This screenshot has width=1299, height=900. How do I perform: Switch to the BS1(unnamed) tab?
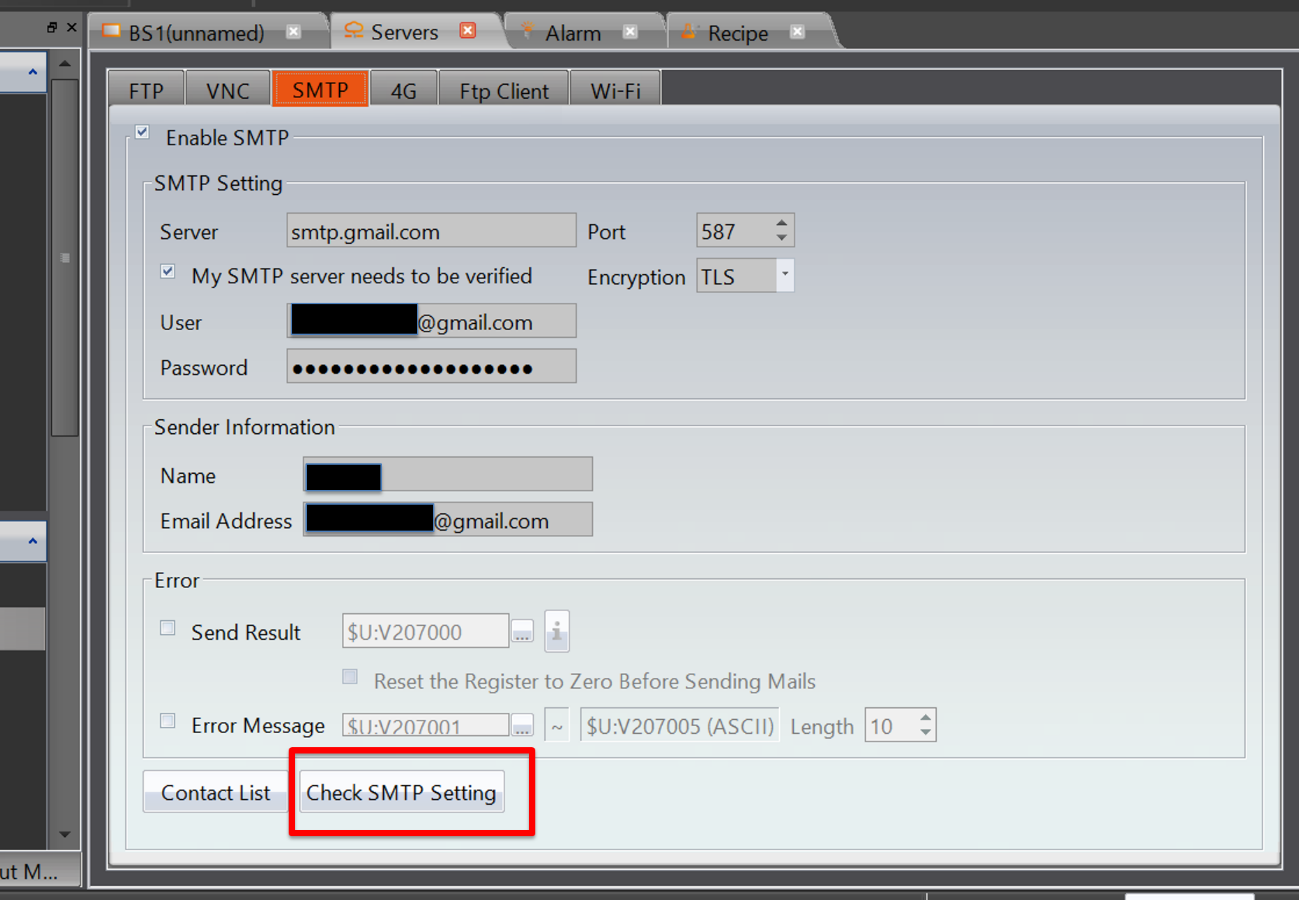point(196,33)
